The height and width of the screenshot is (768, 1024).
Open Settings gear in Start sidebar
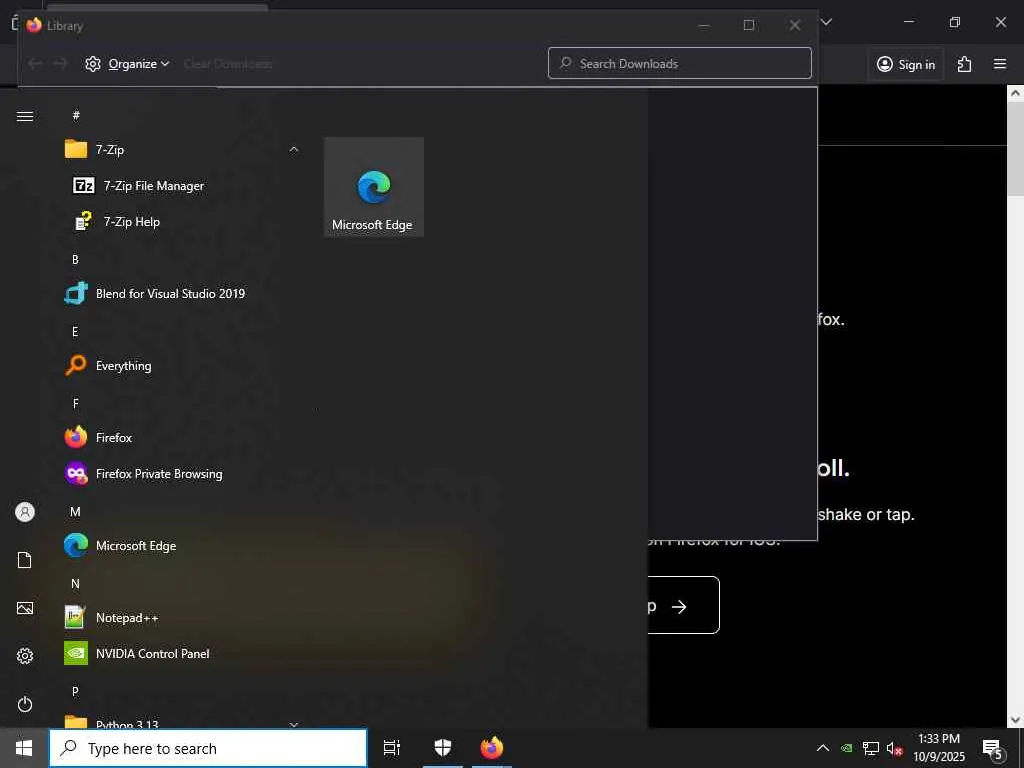25,656
